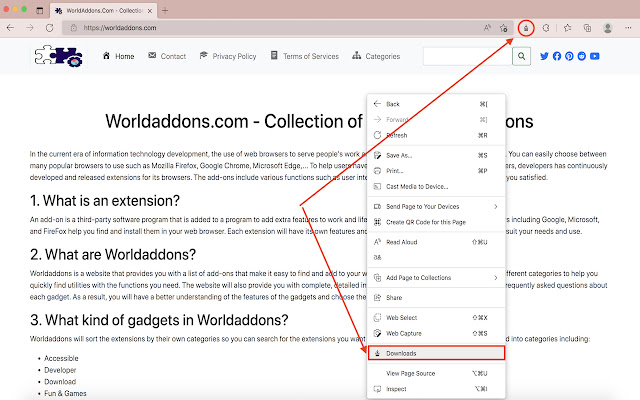Choose Print in the context menu
This screenshot has height=400, width=640.
436,171
